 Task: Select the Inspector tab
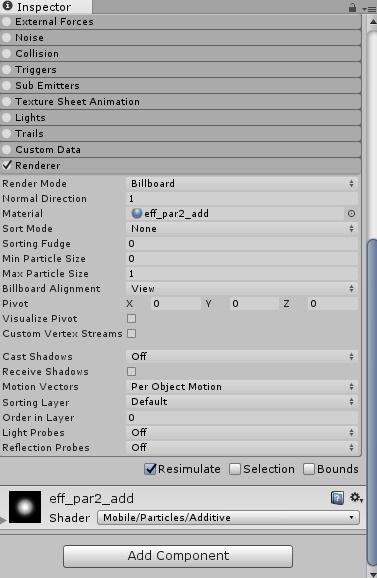pos(46,7)
